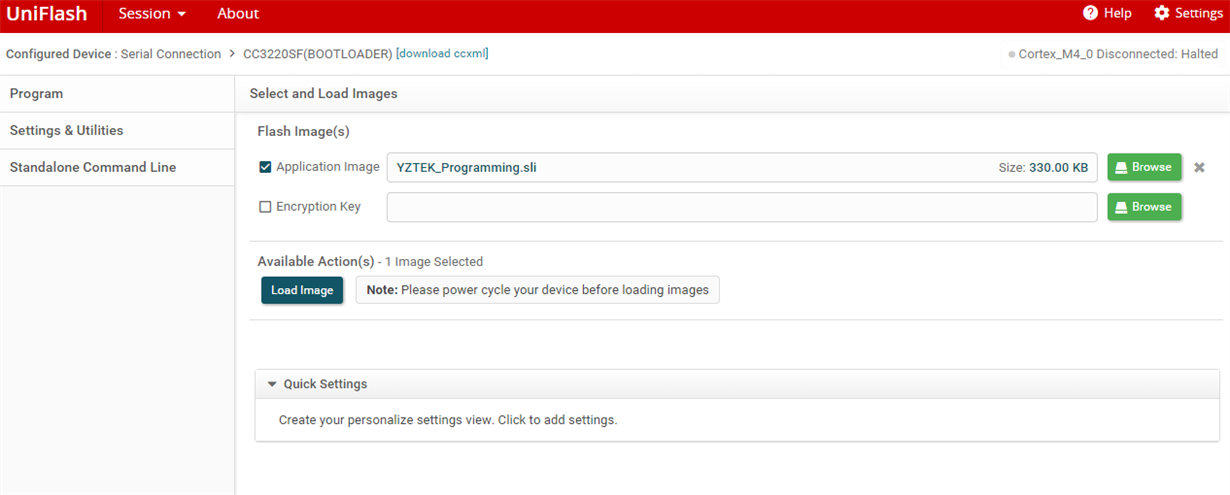Image resolution: width=1230 pixels, height=495 pixels.
Task: Open Settings & Utilities sidebar item
Action: 117,131
